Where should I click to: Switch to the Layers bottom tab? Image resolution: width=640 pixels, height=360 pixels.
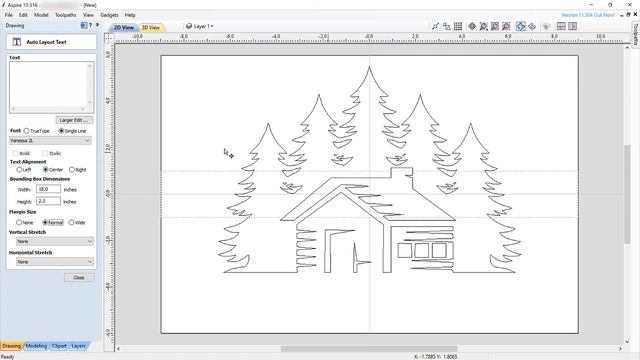click(x=78, y=346)
